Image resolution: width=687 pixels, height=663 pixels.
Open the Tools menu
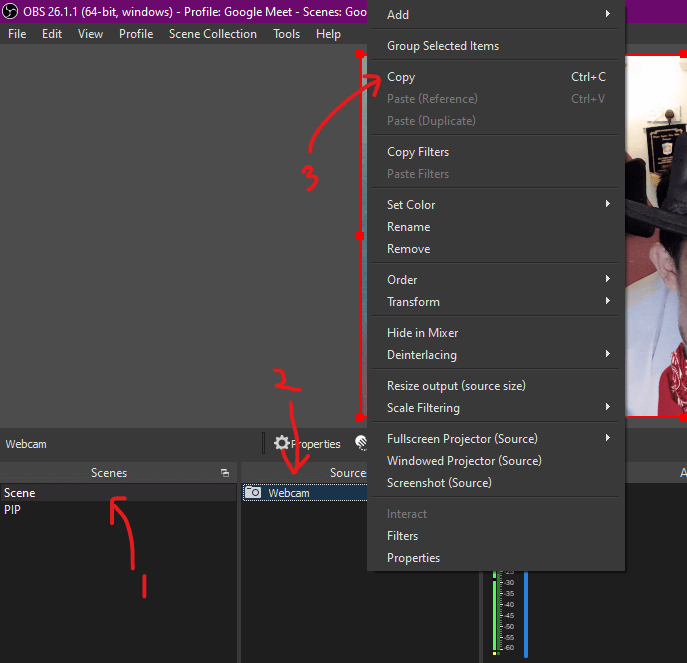click(x=287, y=34)
